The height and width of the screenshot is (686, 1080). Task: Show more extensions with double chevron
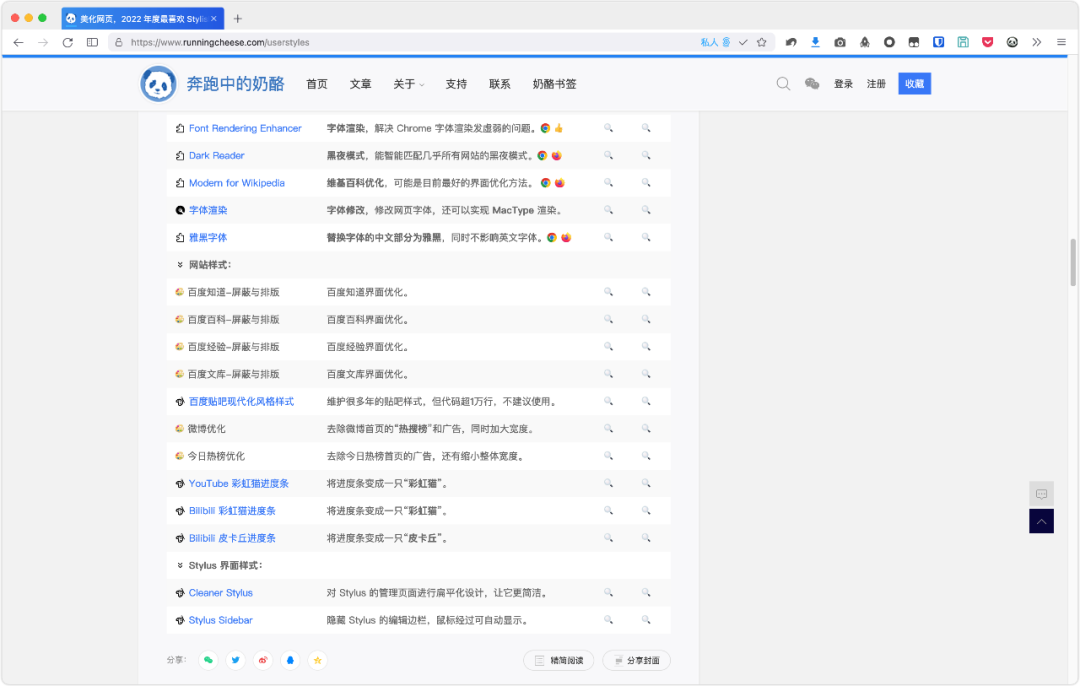1037,42
